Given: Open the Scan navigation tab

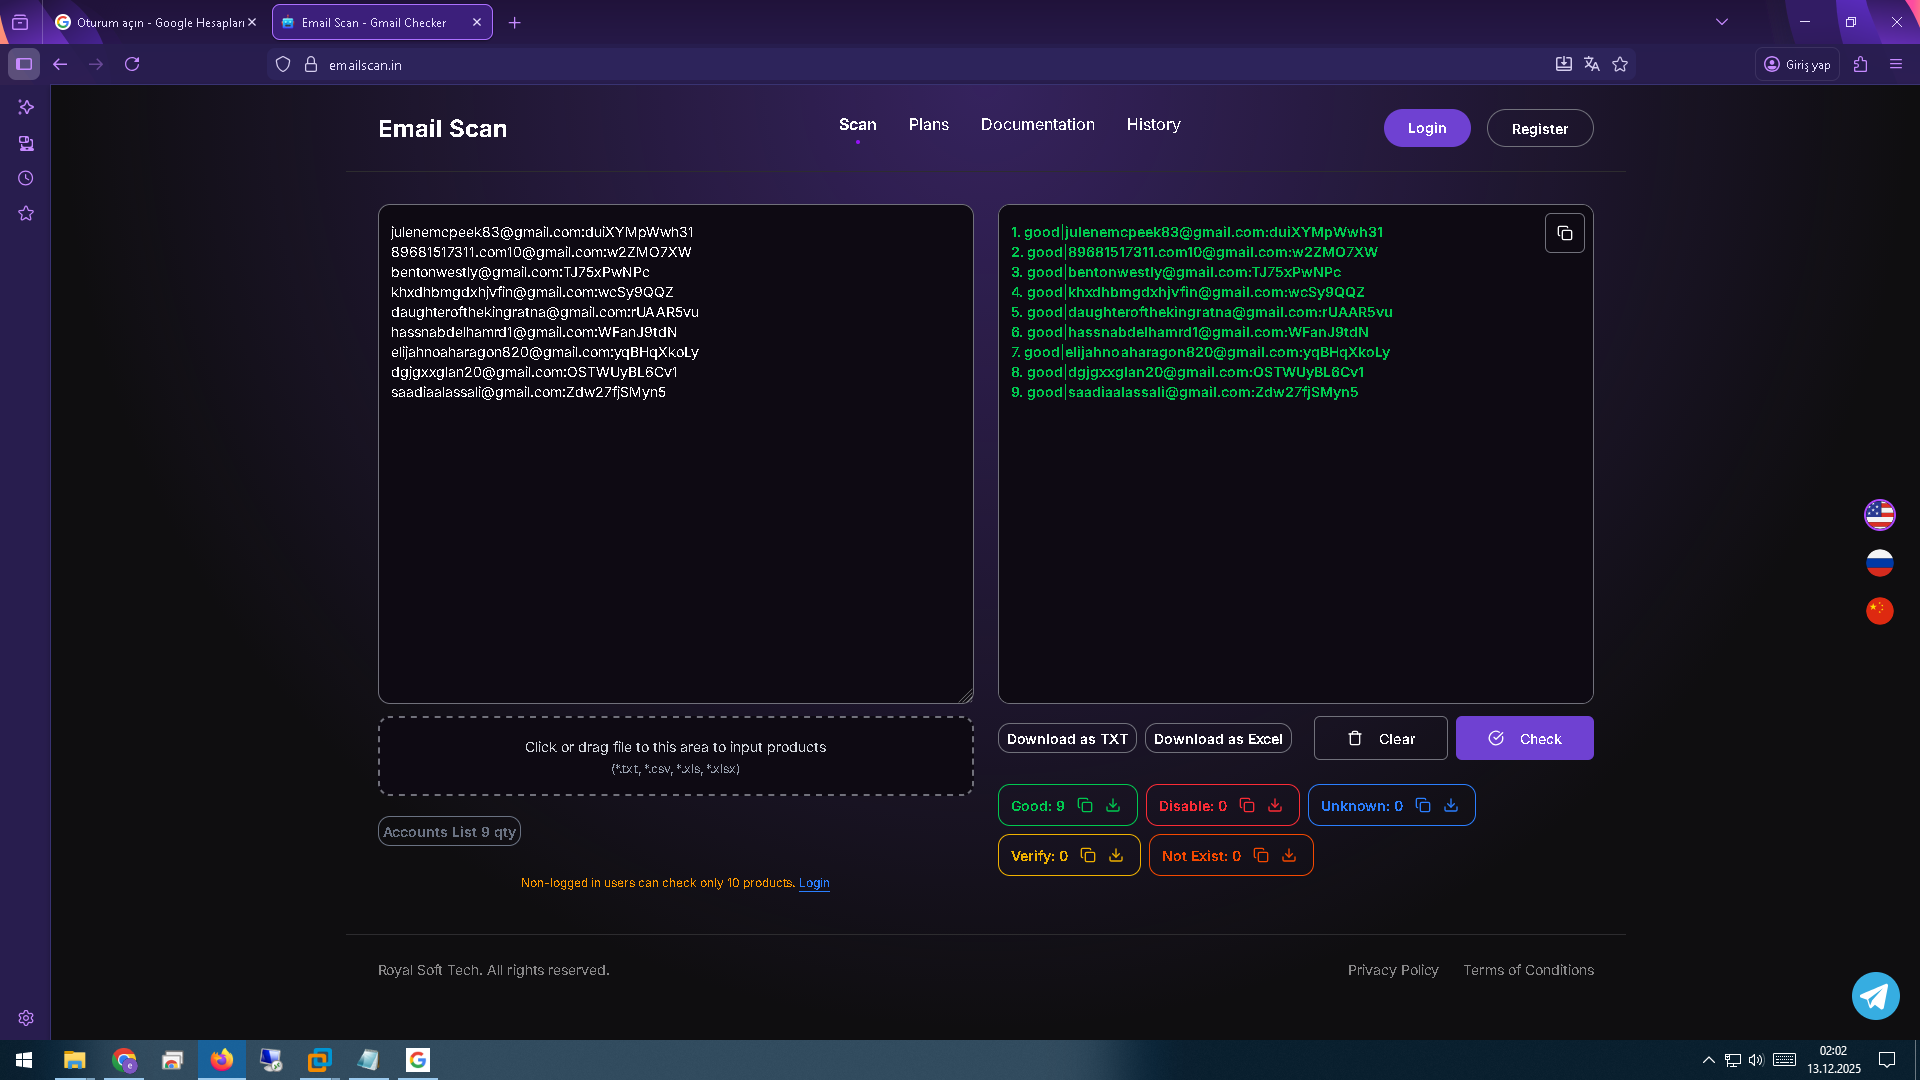Looking at the screenshot, I should (858, 124).
